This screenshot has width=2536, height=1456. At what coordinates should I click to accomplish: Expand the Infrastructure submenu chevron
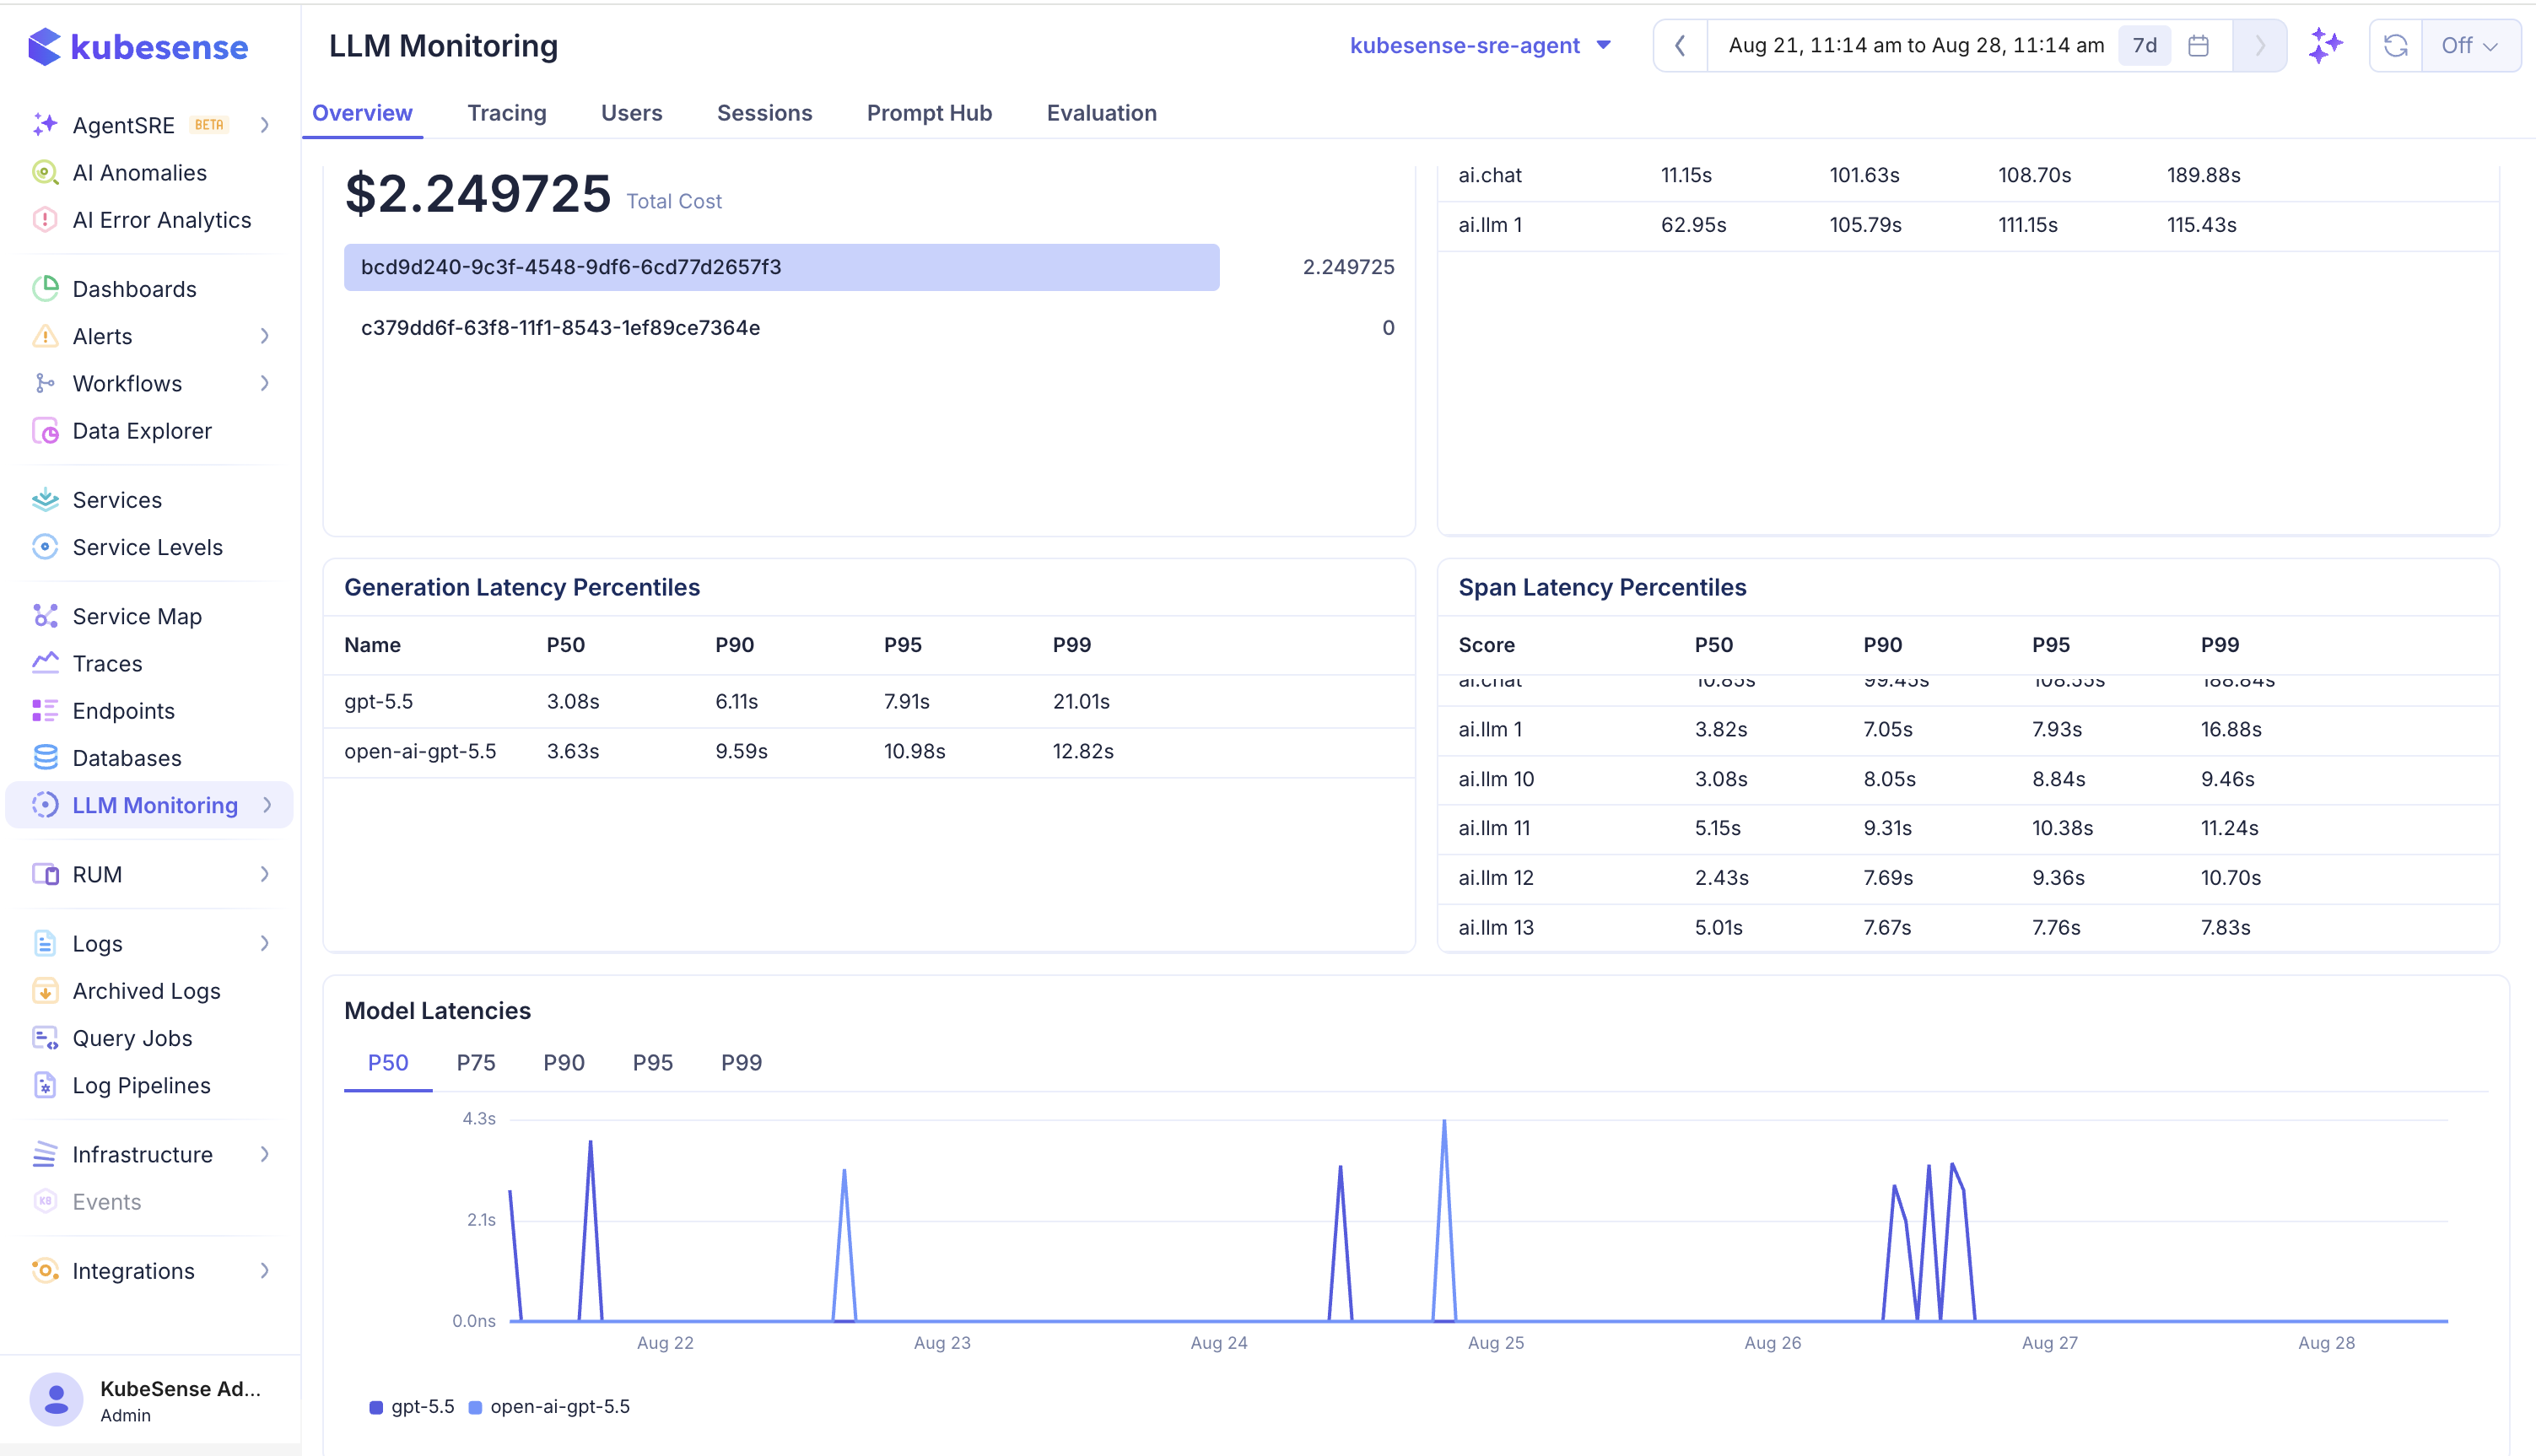(265, 1154)
